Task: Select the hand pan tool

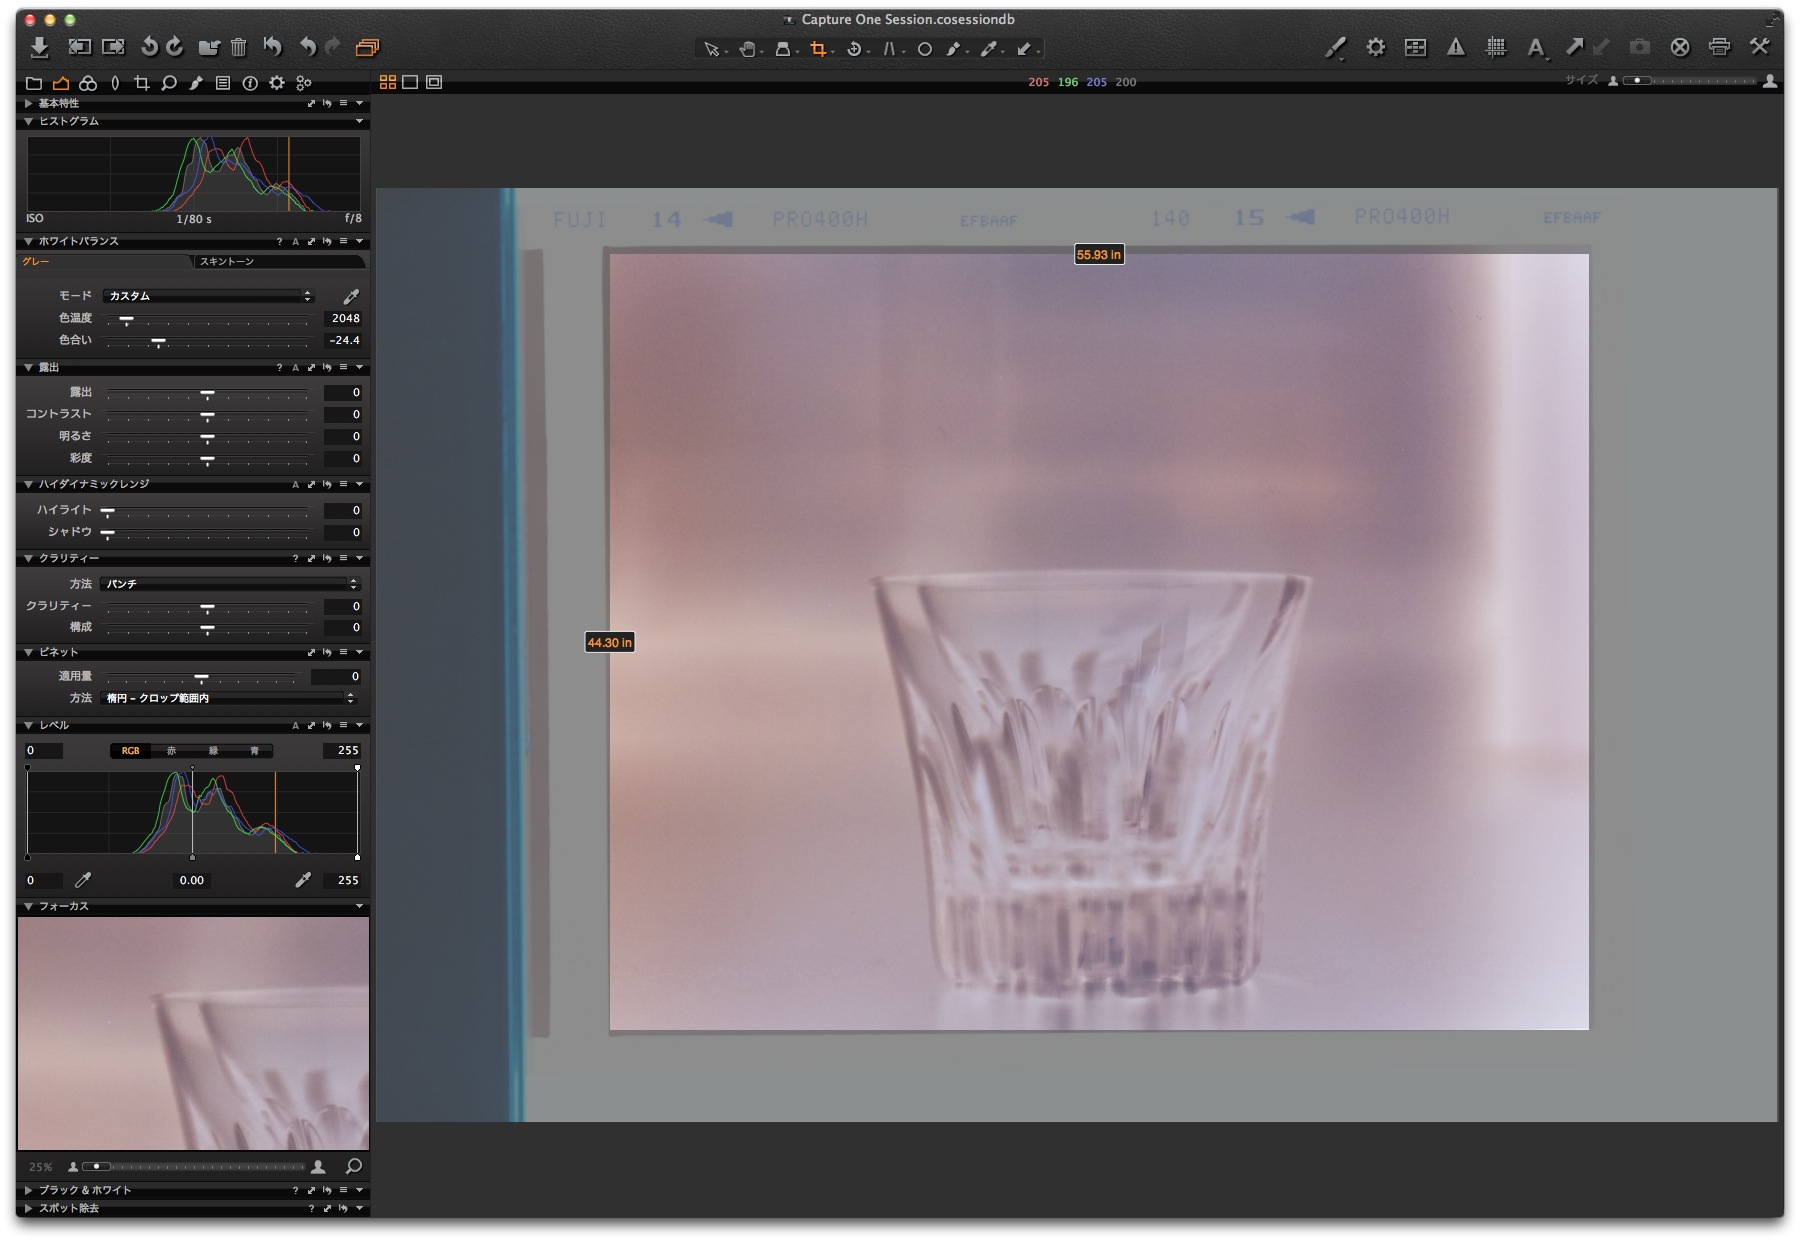Action: pos(747,49)
